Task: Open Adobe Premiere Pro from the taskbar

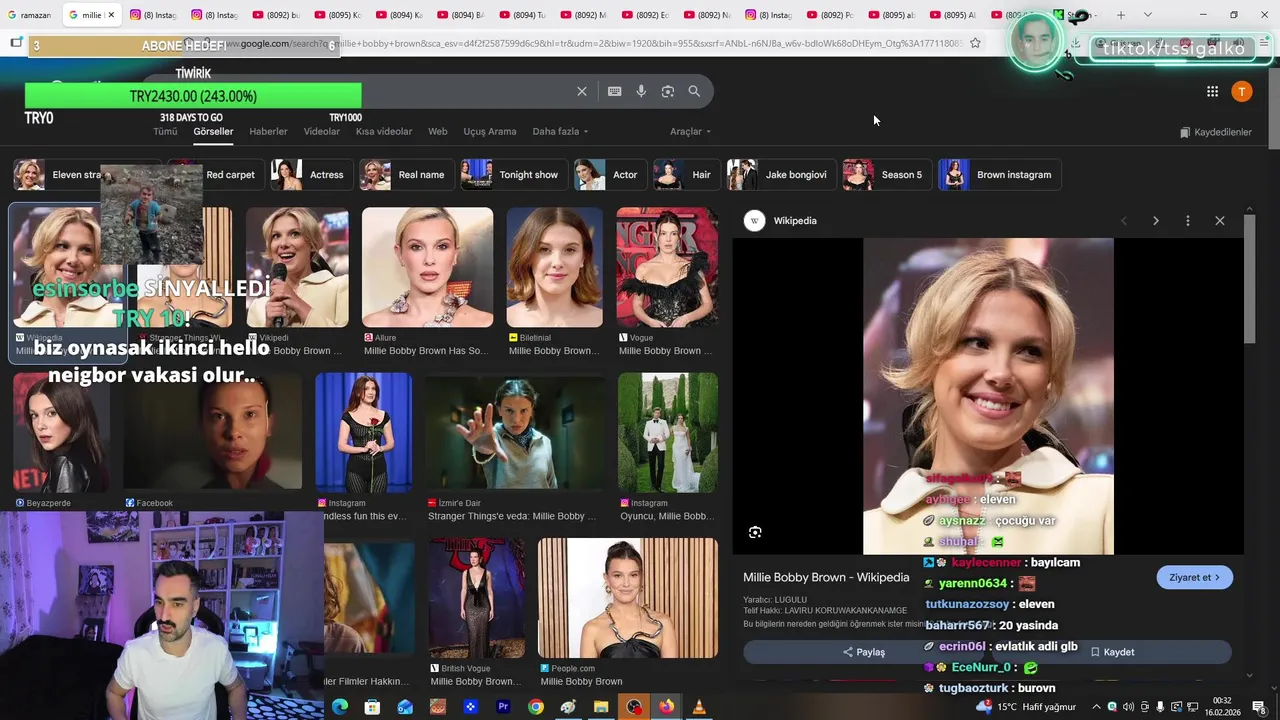Action: (503, 707)
